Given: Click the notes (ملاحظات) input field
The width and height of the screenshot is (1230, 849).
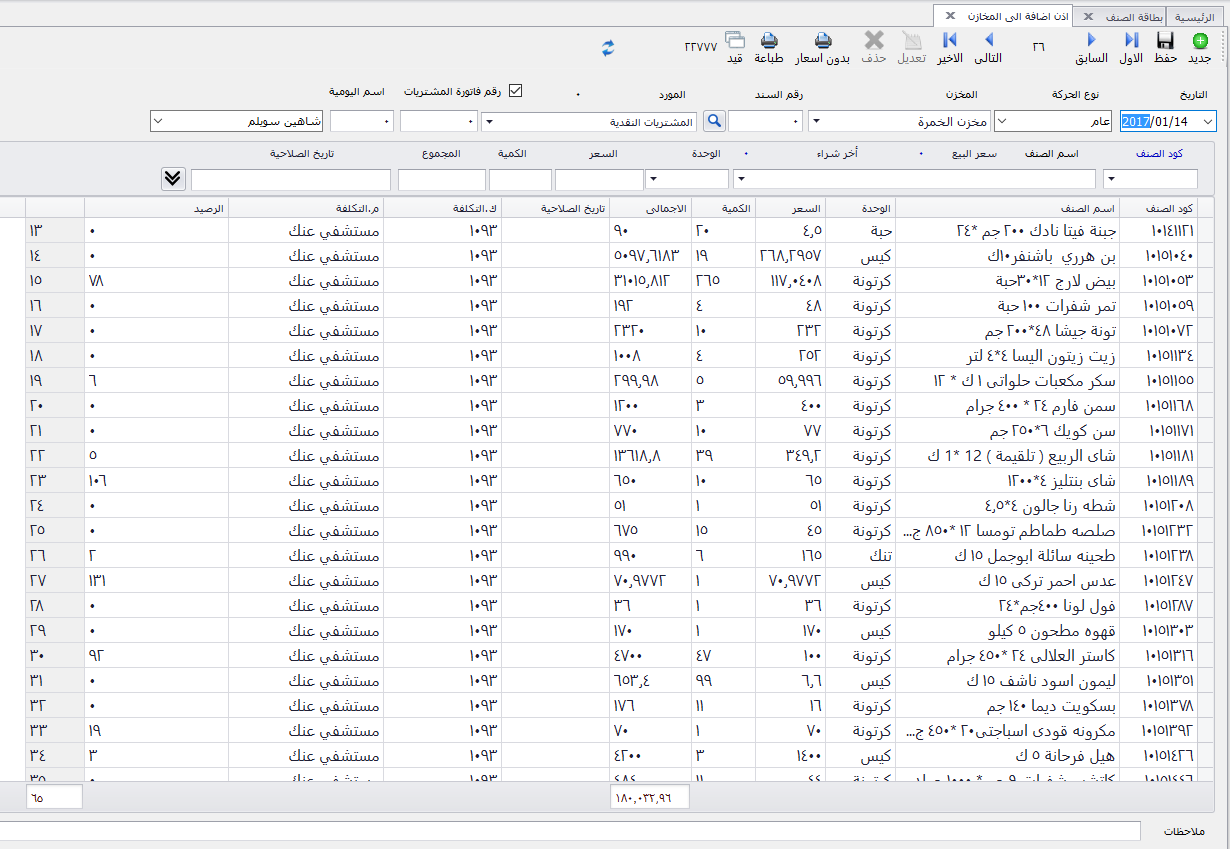Looking at the screenshot, I should [570, 831].
